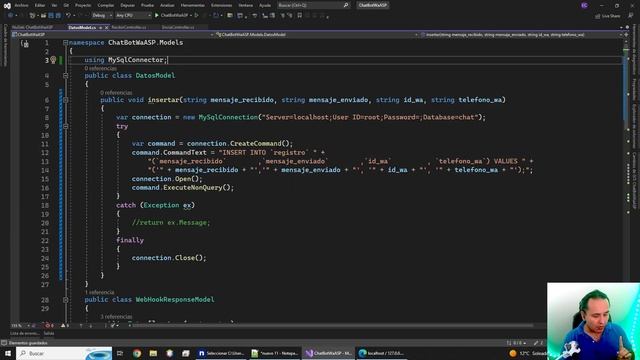
Task: Click the '1 referencia' link above WebHookResponseModel
Action: 100,292
